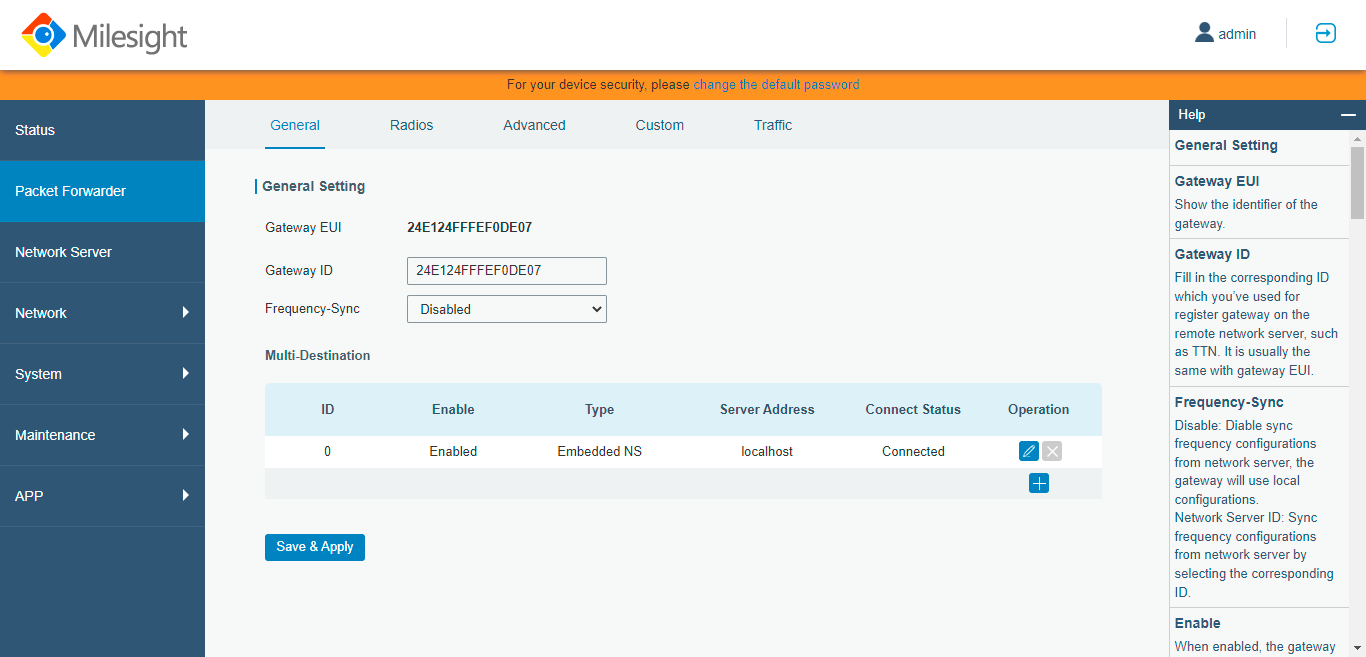Screen dimensions: 1366x657
Task: Click the admin username label
Action: [1237, 34]
